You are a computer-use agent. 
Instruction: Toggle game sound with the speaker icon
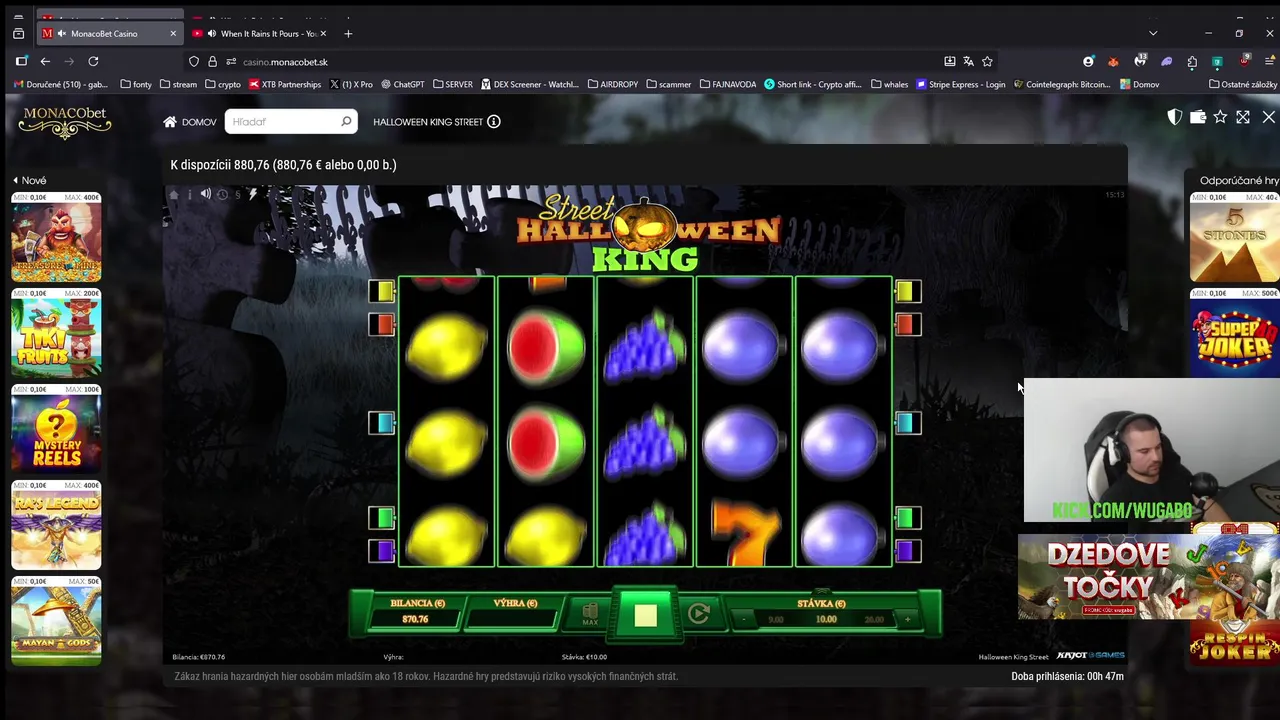(206, 194)
